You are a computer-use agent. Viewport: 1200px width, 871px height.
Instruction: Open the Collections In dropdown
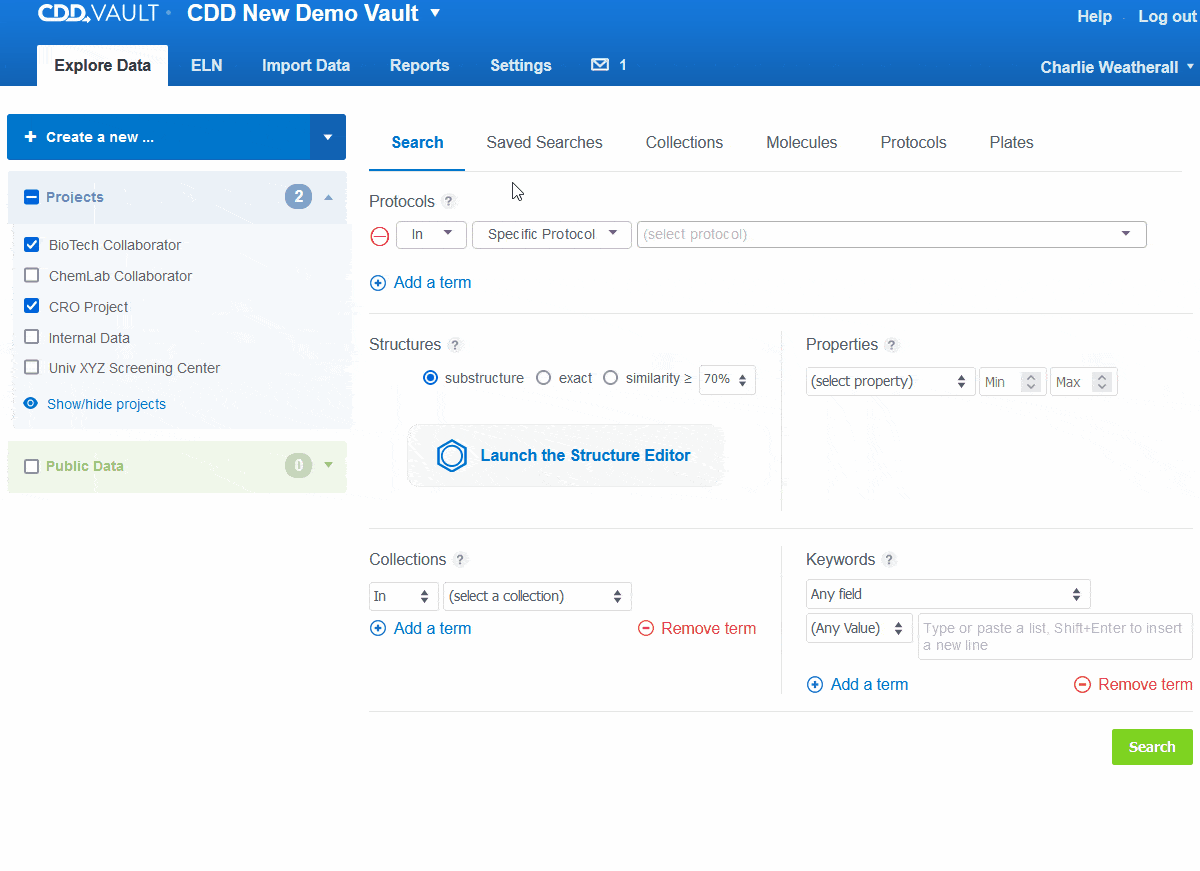pyautogui.click(x=404, y=597)
